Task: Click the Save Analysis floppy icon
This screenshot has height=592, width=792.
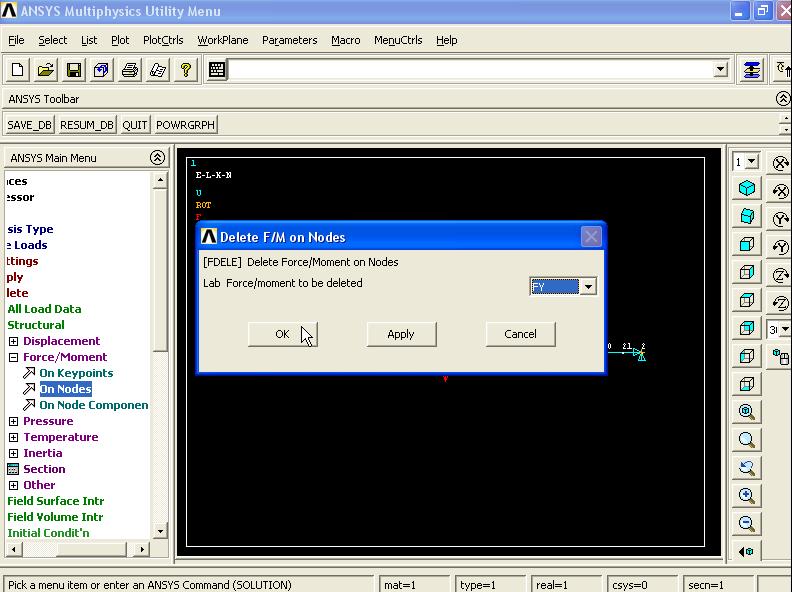Action: [x=74, y=70]
